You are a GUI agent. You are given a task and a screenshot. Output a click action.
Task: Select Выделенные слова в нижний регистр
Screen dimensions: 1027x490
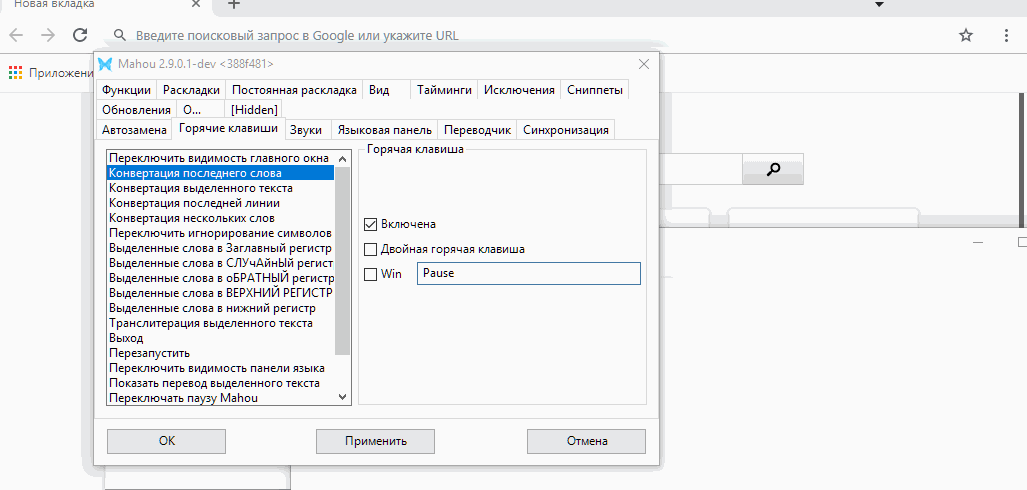point(221,308)
